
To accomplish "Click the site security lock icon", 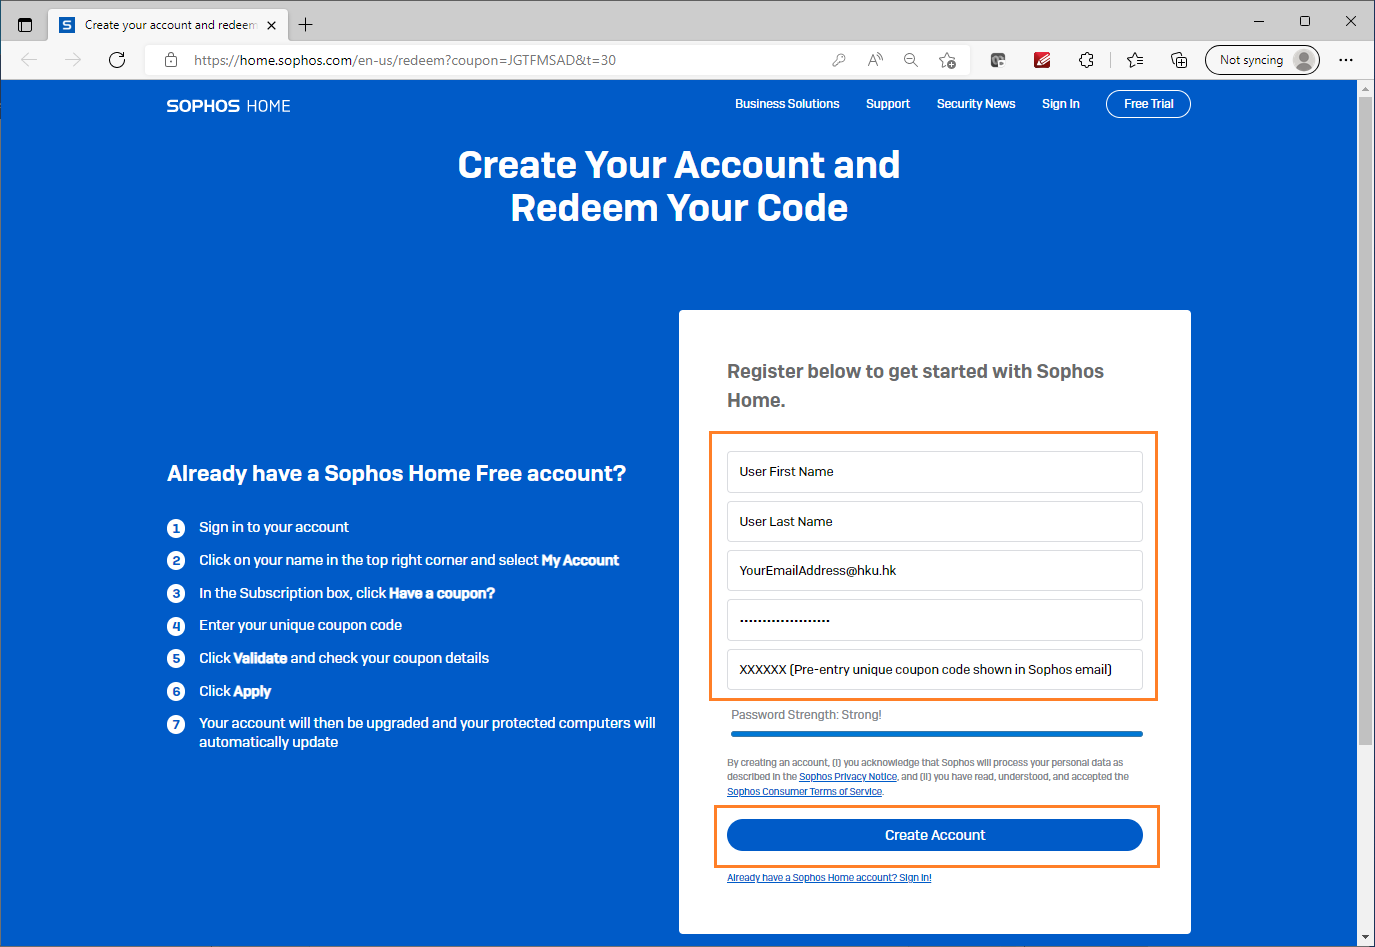I will pos(170,60).
